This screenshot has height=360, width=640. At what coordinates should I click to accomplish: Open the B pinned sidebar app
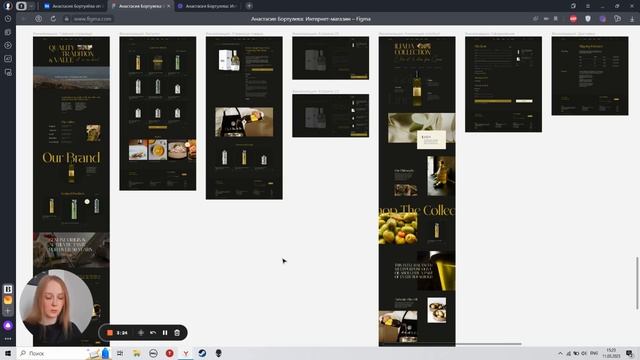8,289
